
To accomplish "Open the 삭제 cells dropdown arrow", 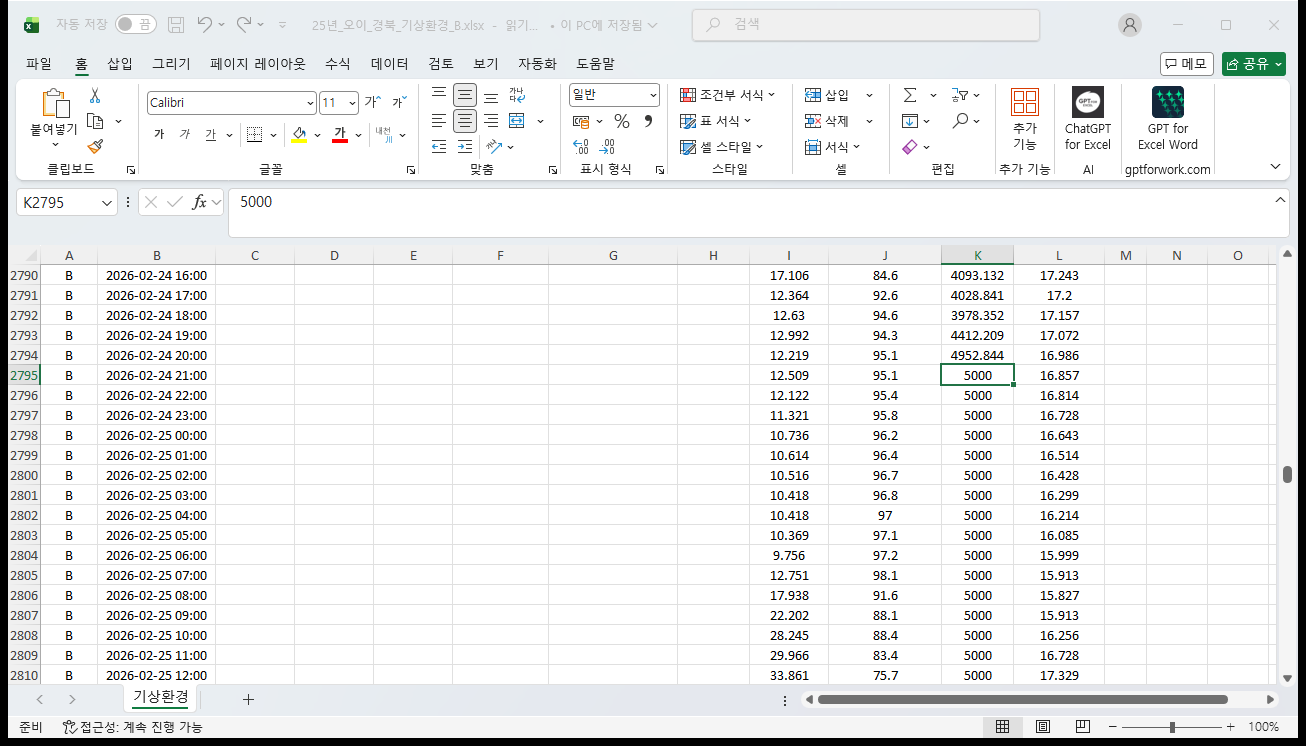I will (x=868, y=121).
